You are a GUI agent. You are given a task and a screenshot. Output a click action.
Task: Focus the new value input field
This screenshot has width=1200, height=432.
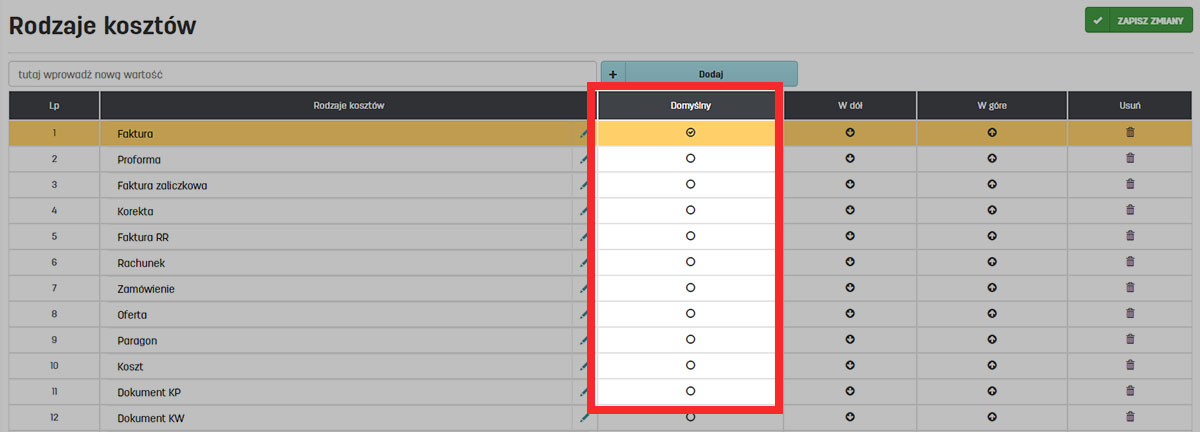302,74
